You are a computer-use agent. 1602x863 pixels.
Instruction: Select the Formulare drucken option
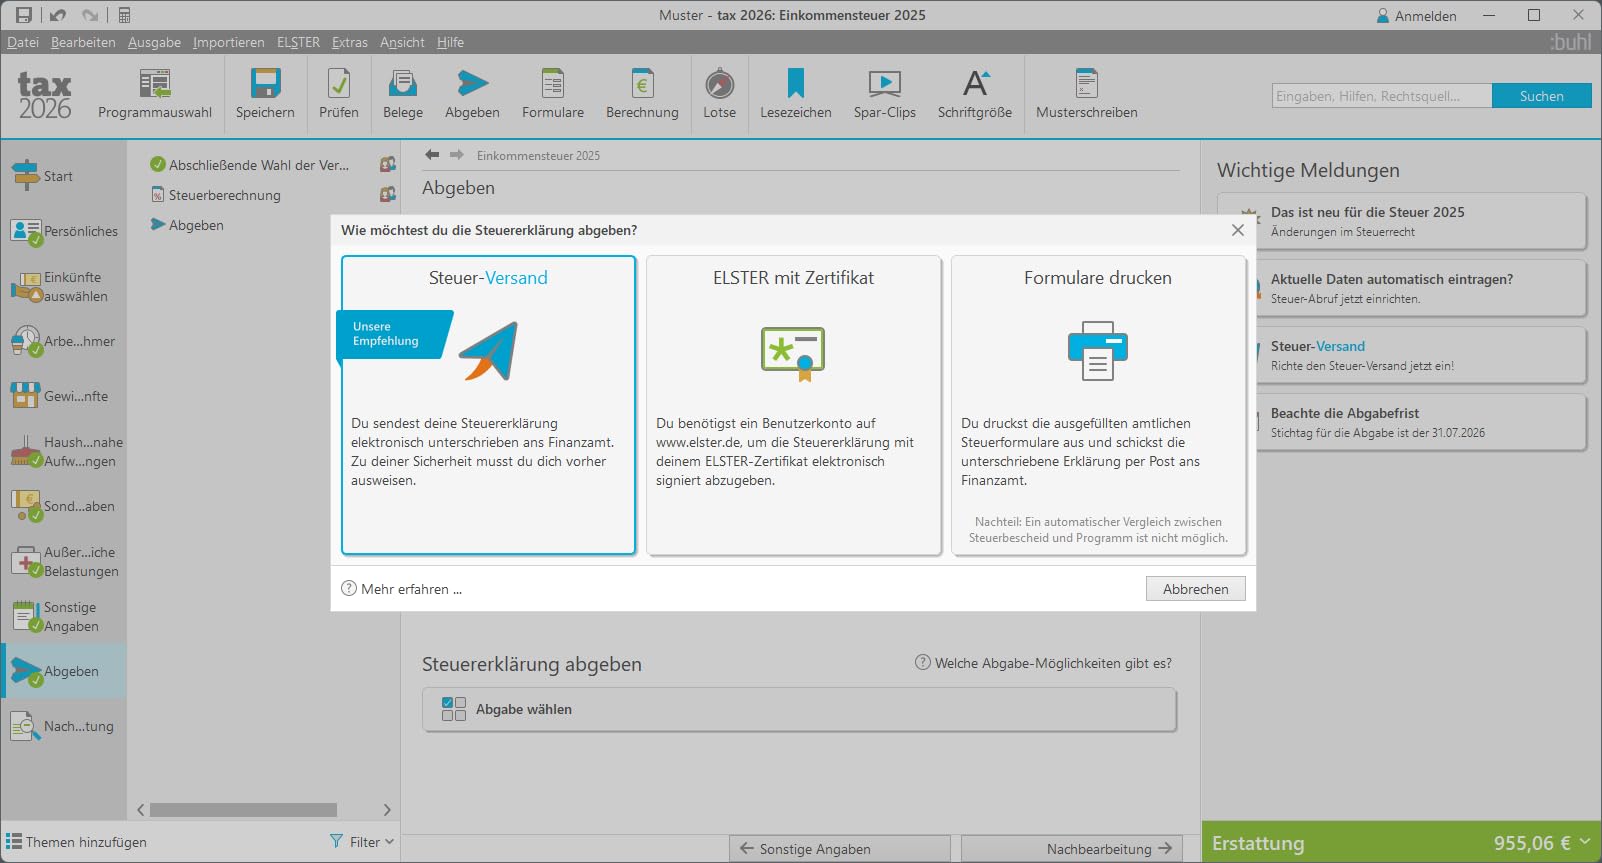coord(1098,404)
